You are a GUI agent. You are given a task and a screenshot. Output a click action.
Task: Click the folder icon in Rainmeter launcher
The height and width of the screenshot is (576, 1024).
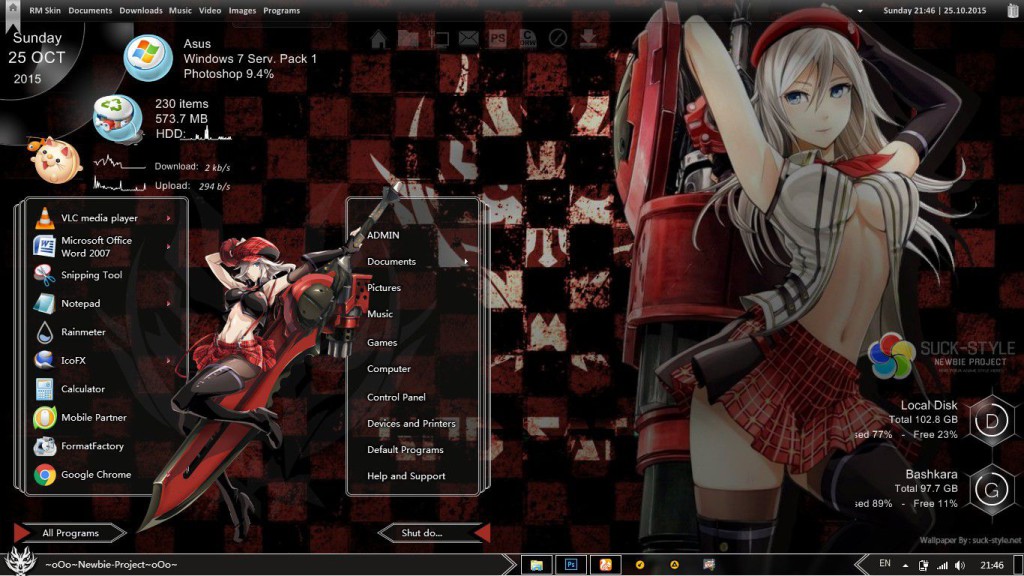tap(408, 39)
